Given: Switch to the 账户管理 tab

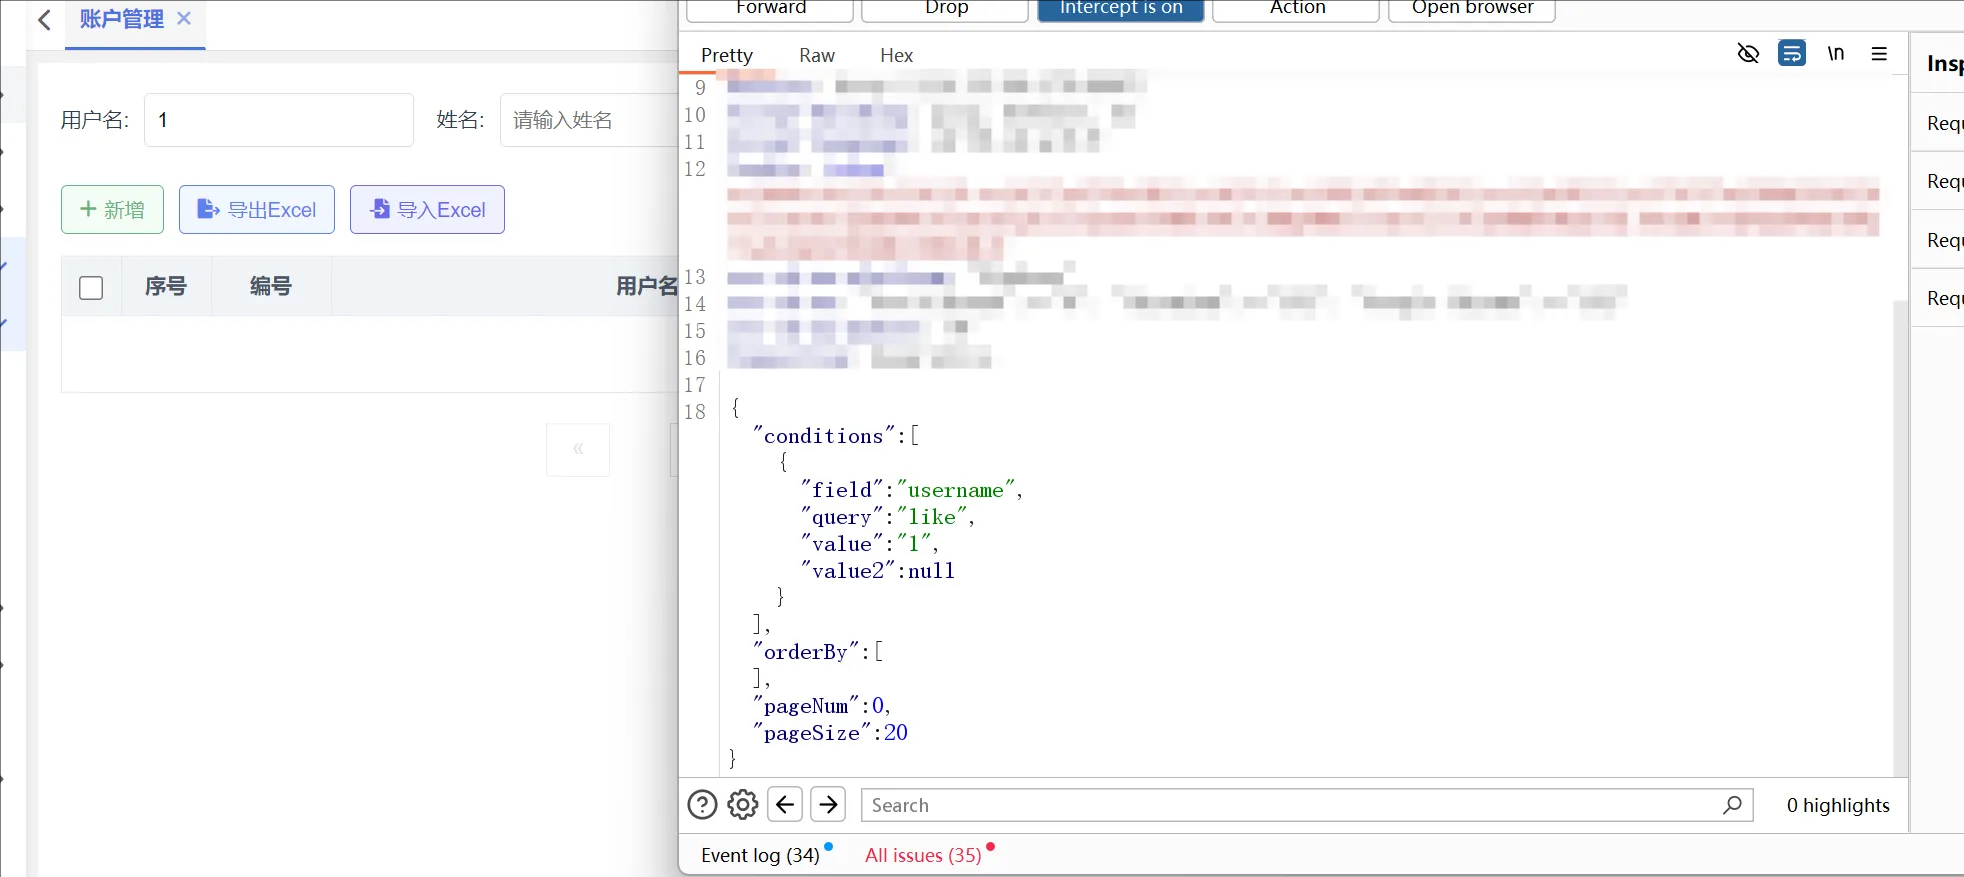Looking at the screenshot, I should [121, 19].
